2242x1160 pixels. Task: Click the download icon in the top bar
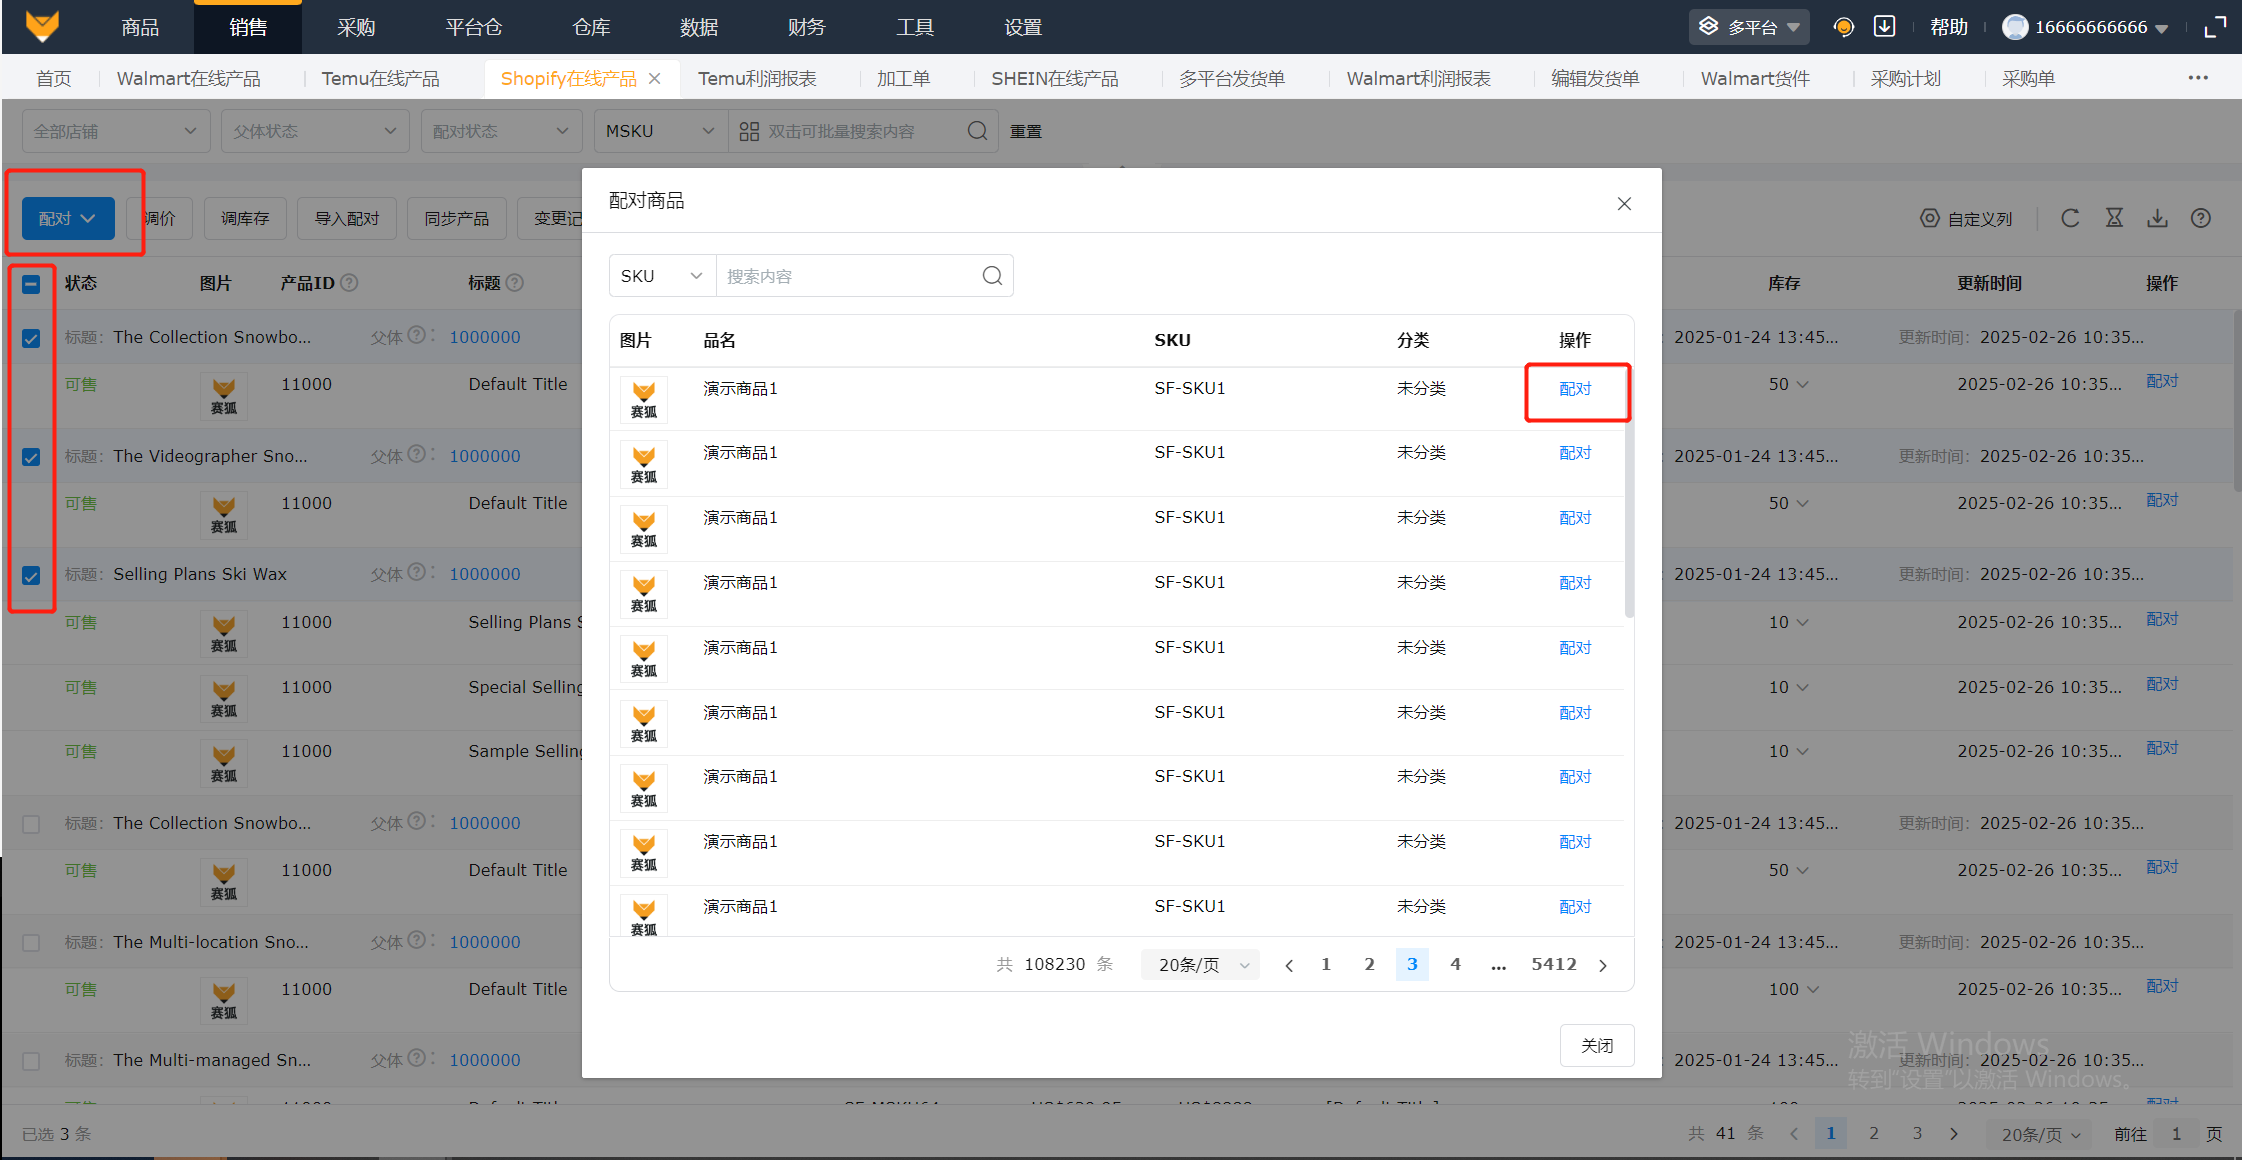(x=1884, y=27)
